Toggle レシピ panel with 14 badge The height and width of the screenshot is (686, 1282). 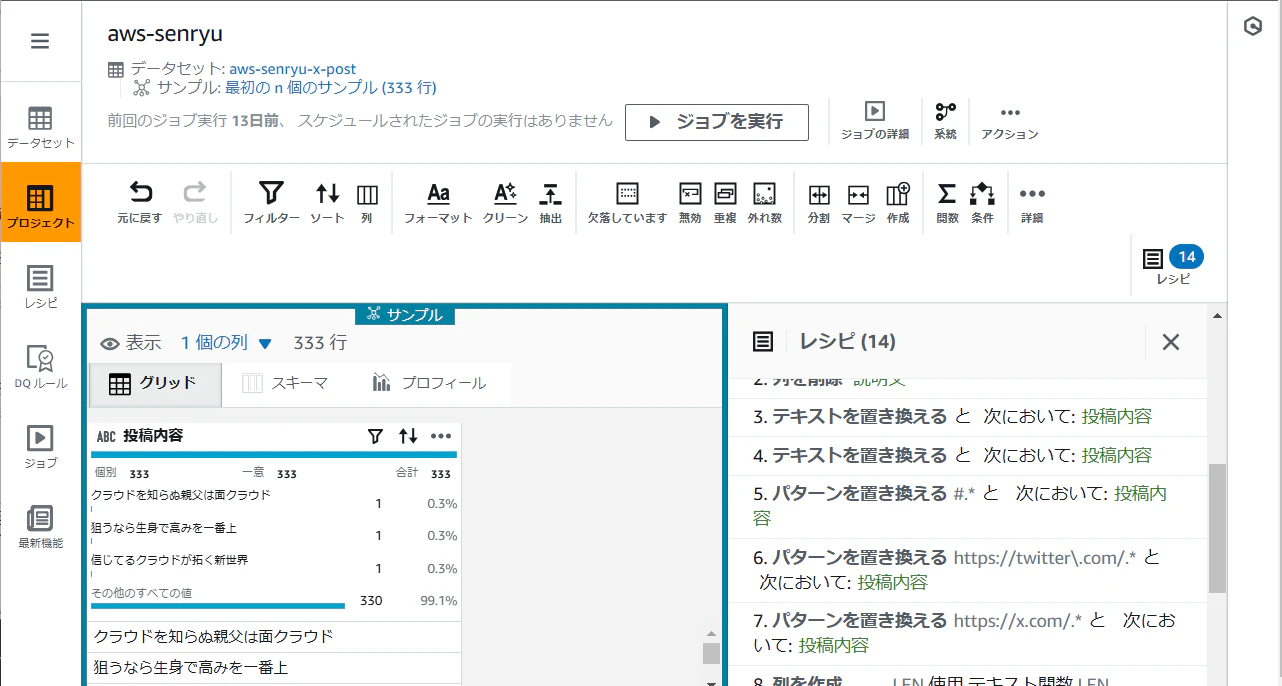pos(1172,266)
